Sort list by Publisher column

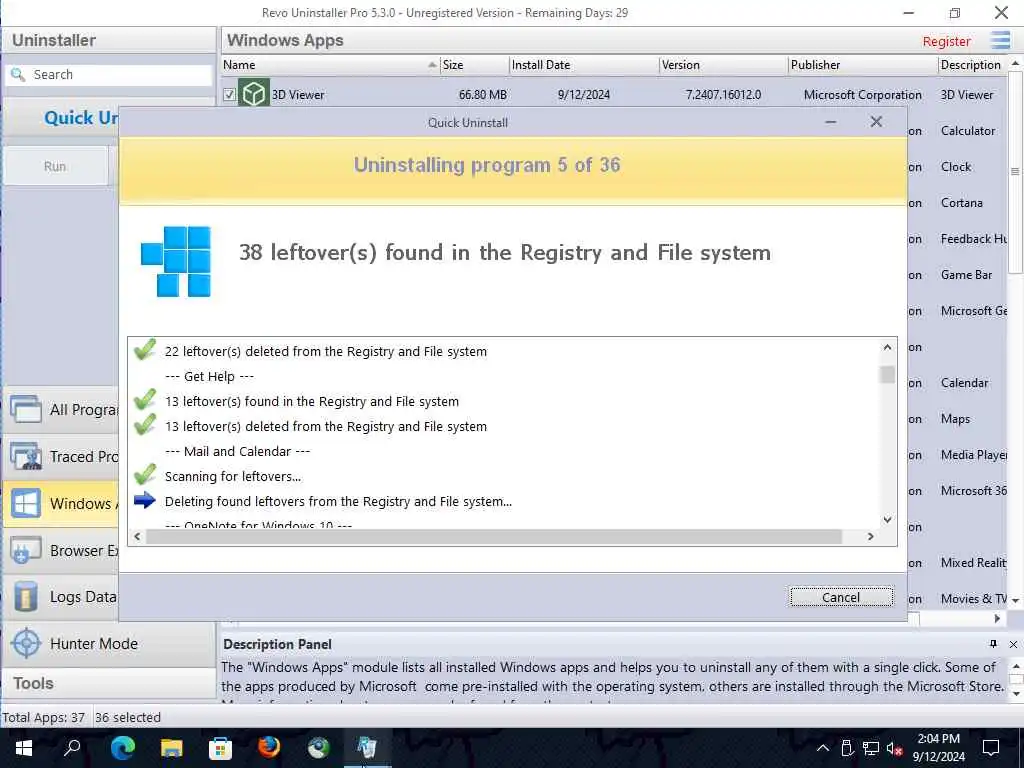coord(862,65)
